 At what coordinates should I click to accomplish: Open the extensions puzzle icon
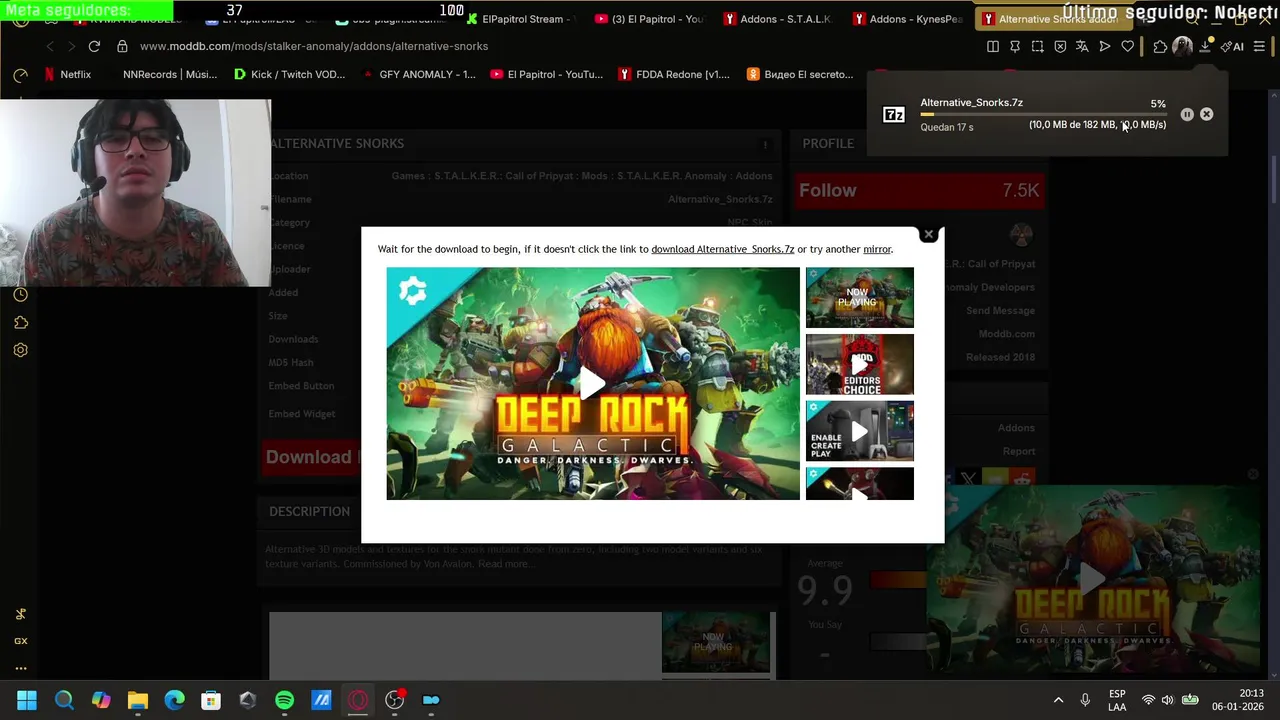pos(1160,46)
